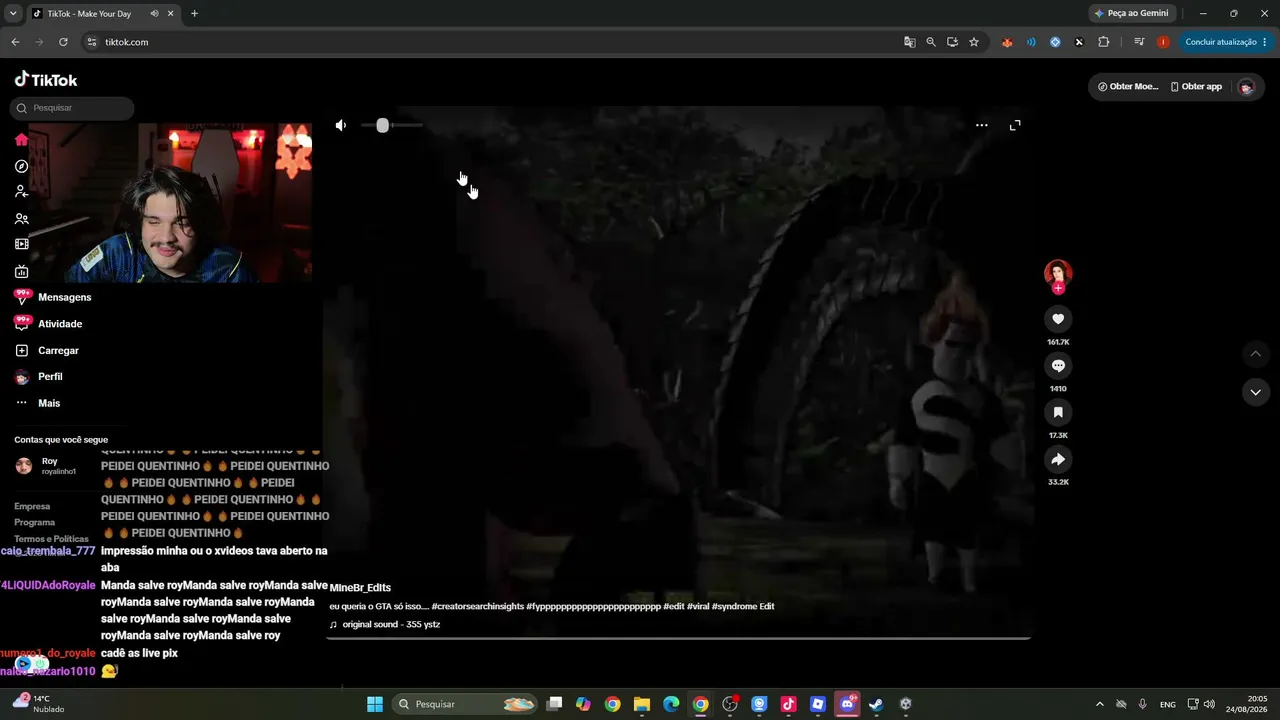Focus the TikTok Pesquisar search field

click(72, 108)
